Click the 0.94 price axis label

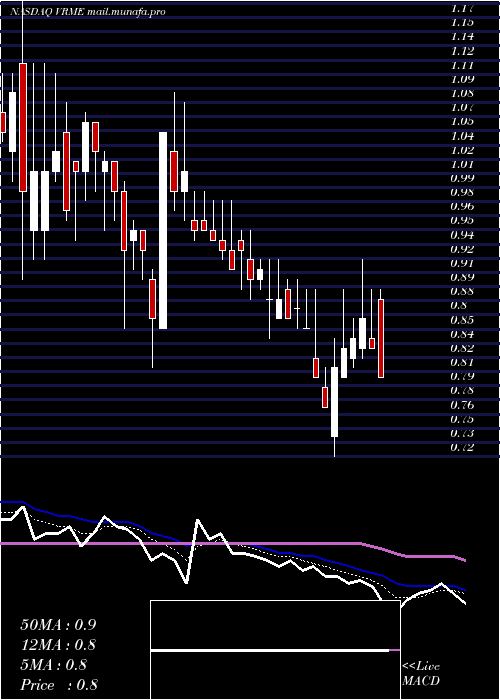[x=462, y=235]
